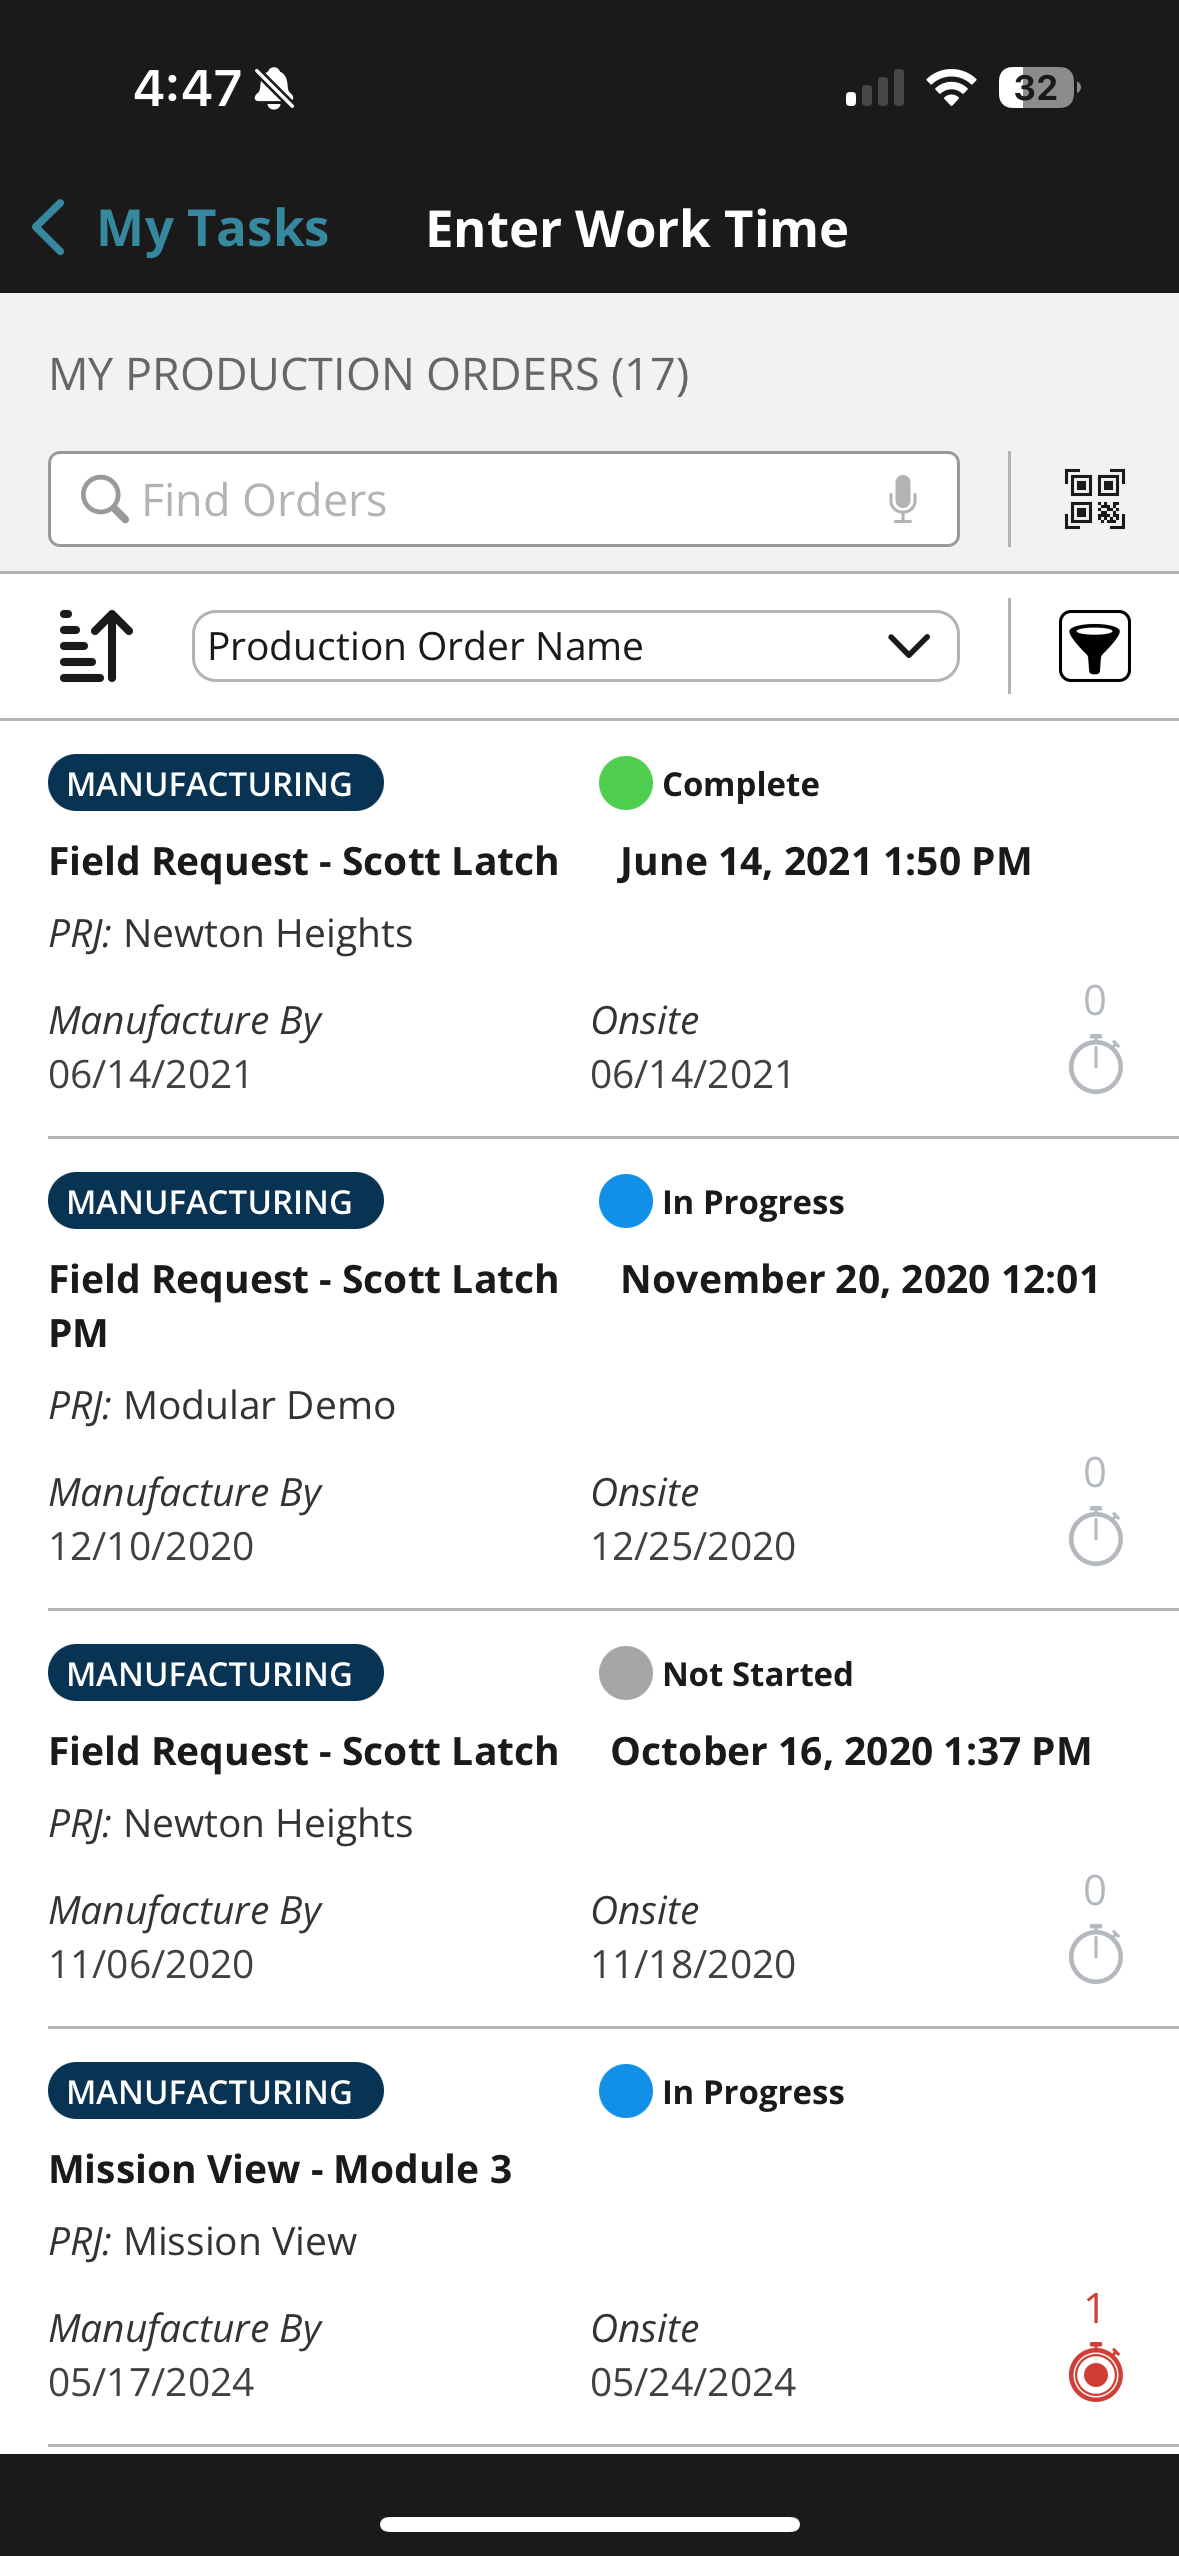Tap the microphone icon in search
1179x2556 pixels.
click(x=902, y=499)
